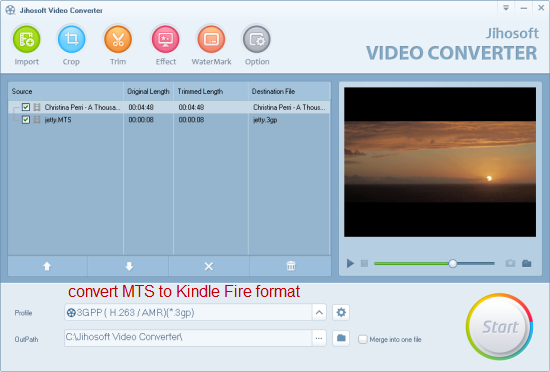Open the Option settings

click(x=257, y=39)
